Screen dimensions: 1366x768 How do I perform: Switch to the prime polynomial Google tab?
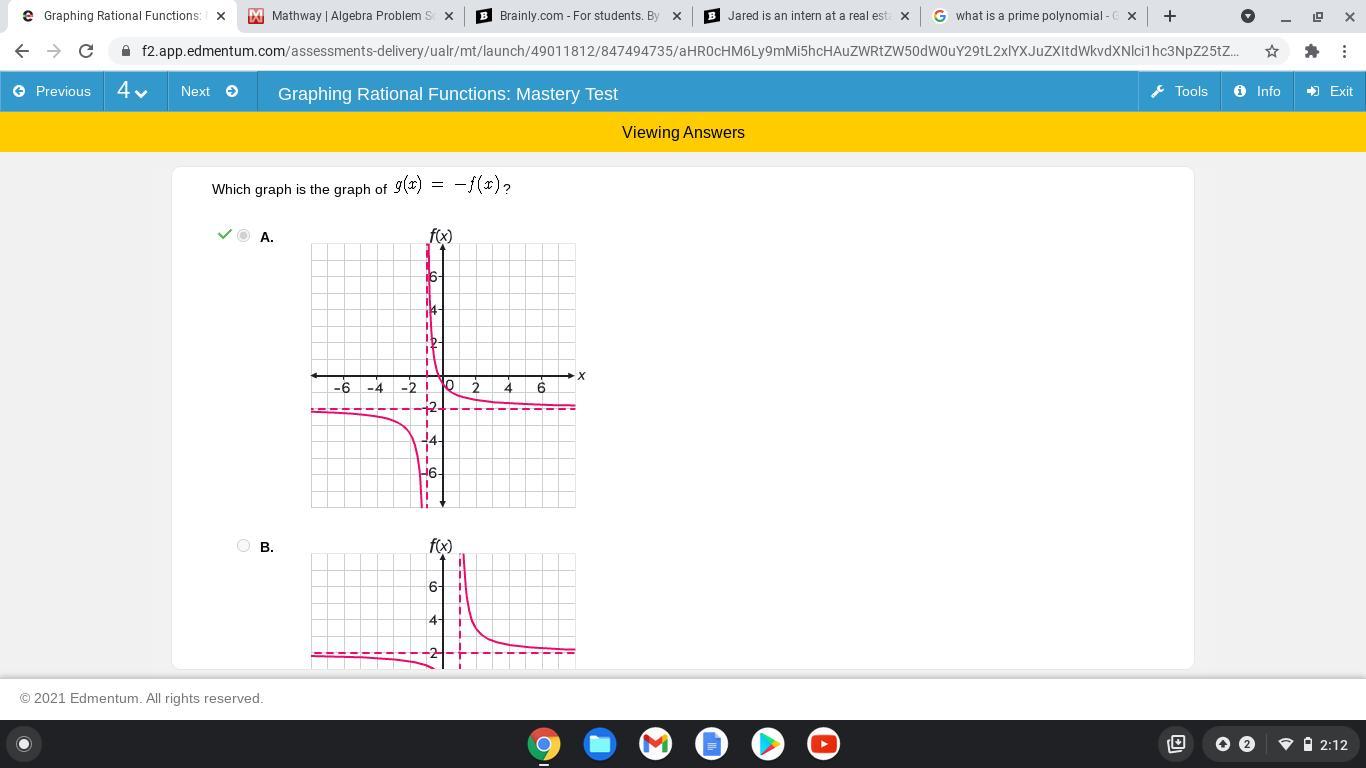[1035, 16]
